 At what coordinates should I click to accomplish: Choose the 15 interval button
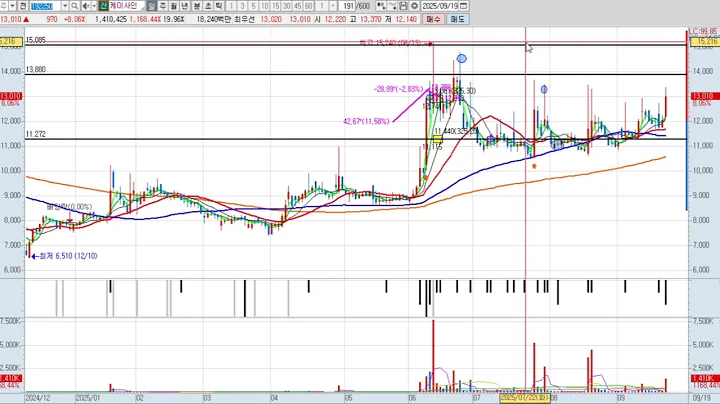tap(276, 6)
